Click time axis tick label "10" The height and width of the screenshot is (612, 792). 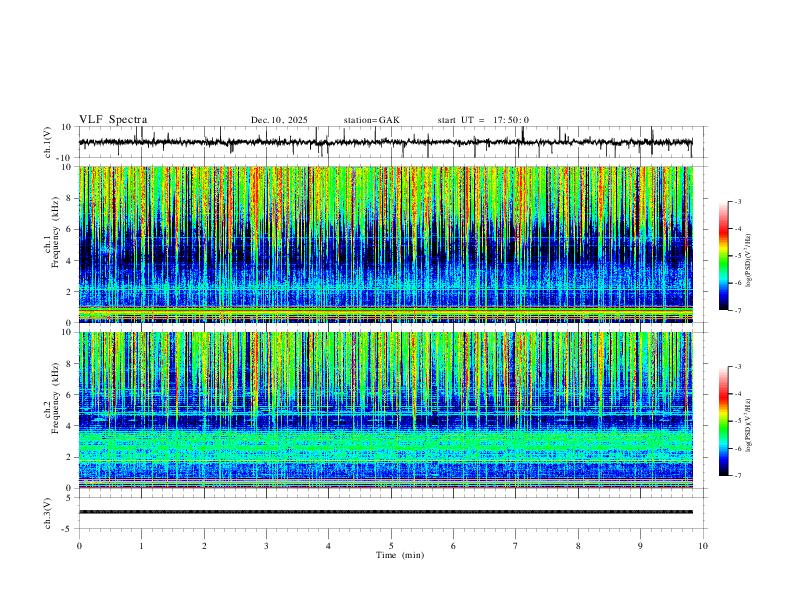[703, 546]
